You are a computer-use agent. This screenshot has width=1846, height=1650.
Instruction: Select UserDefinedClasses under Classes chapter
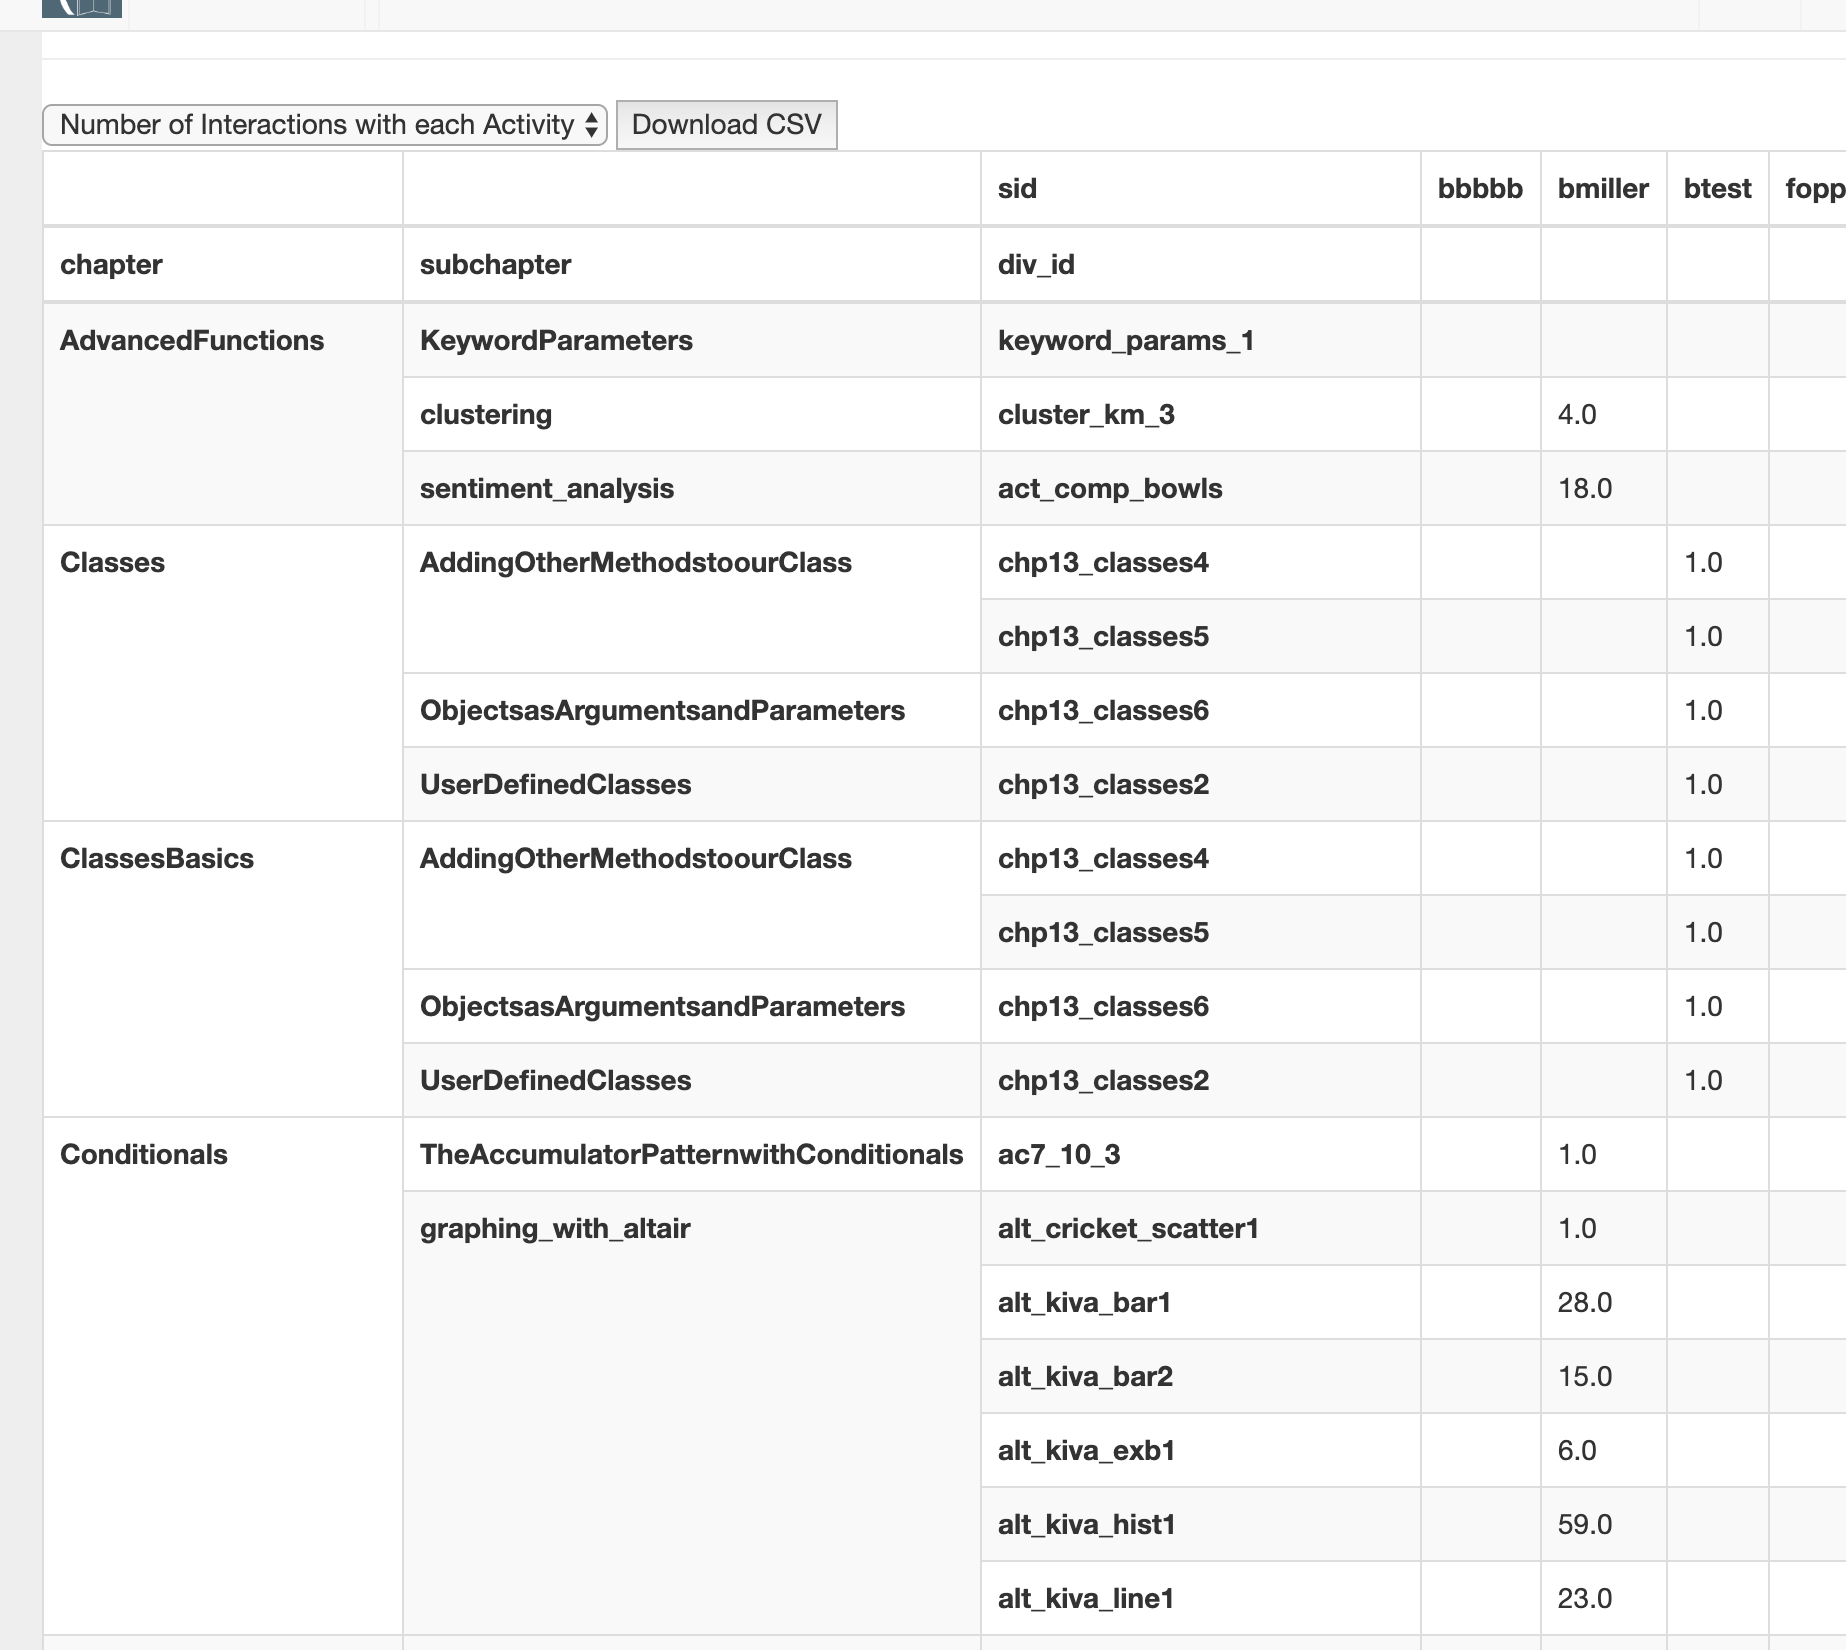(692, 784)
